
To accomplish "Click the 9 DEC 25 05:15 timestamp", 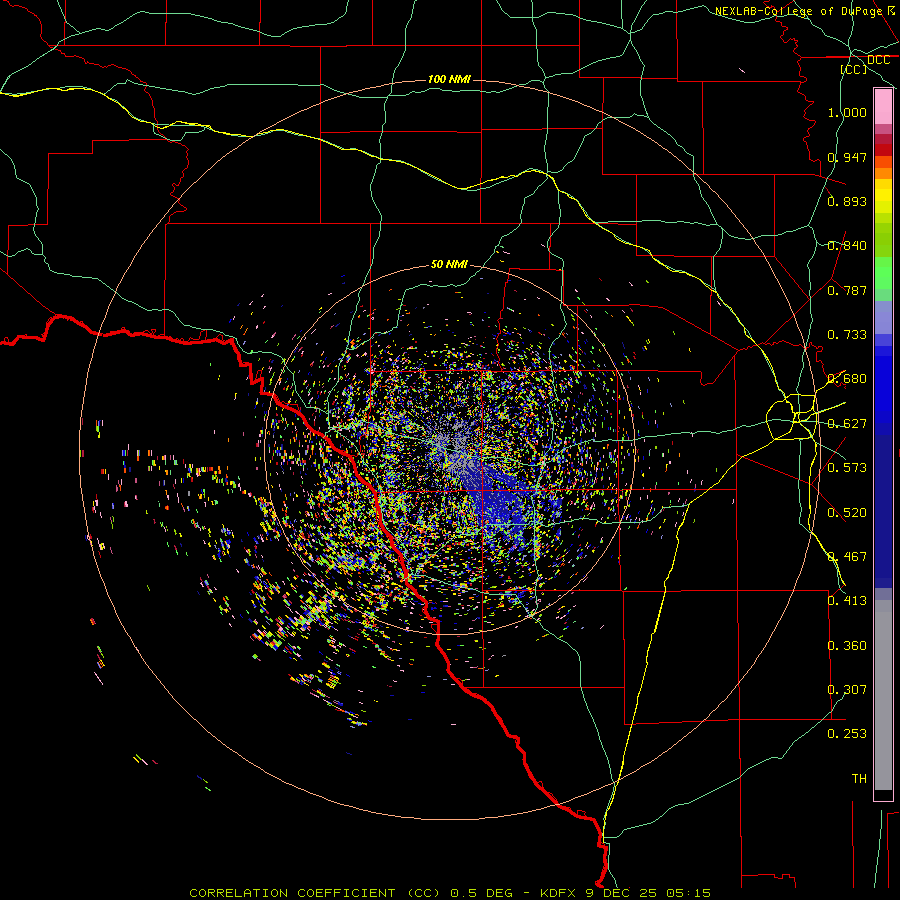I will [x=648, y=893].
